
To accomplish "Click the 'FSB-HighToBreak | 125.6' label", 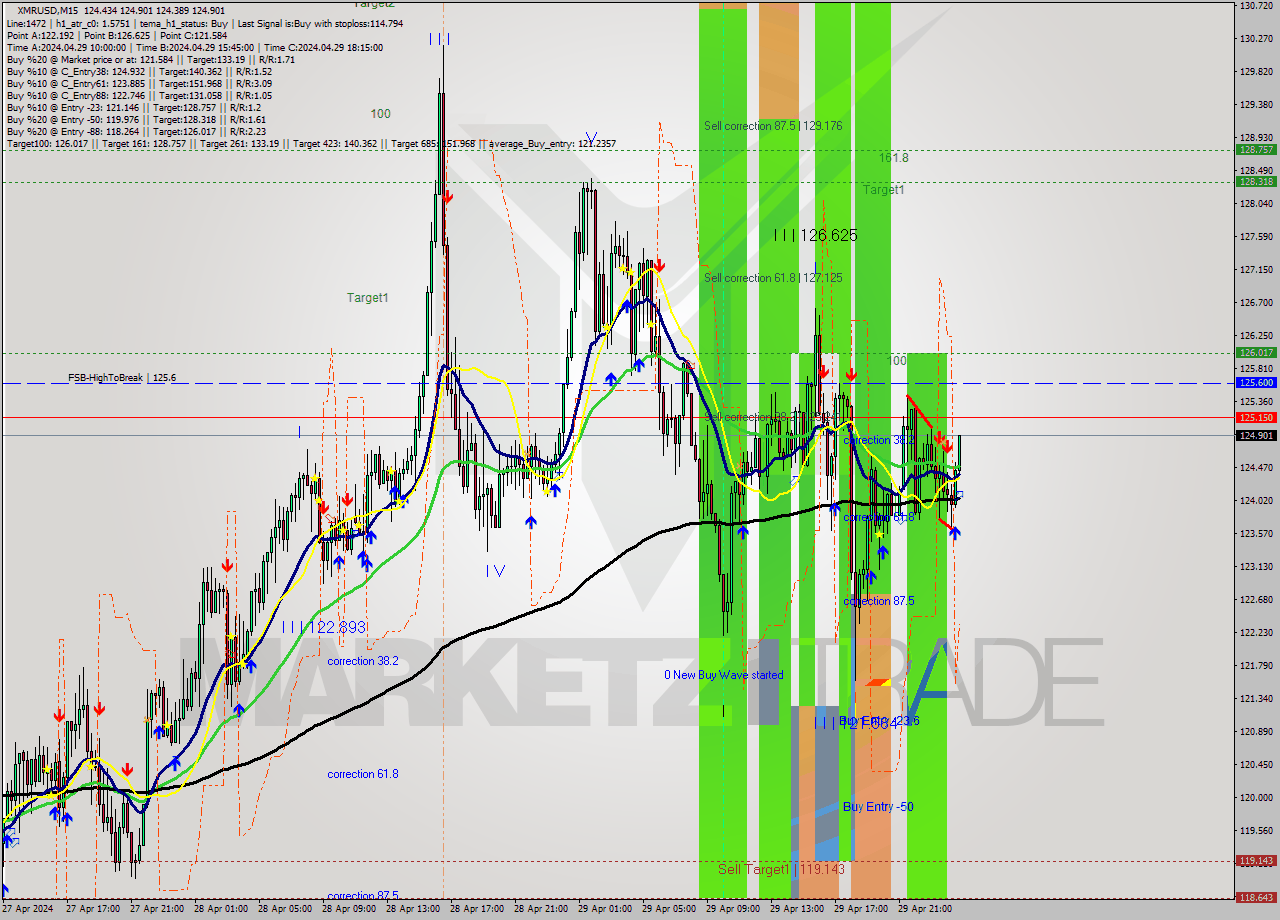I will coord(122,378).
